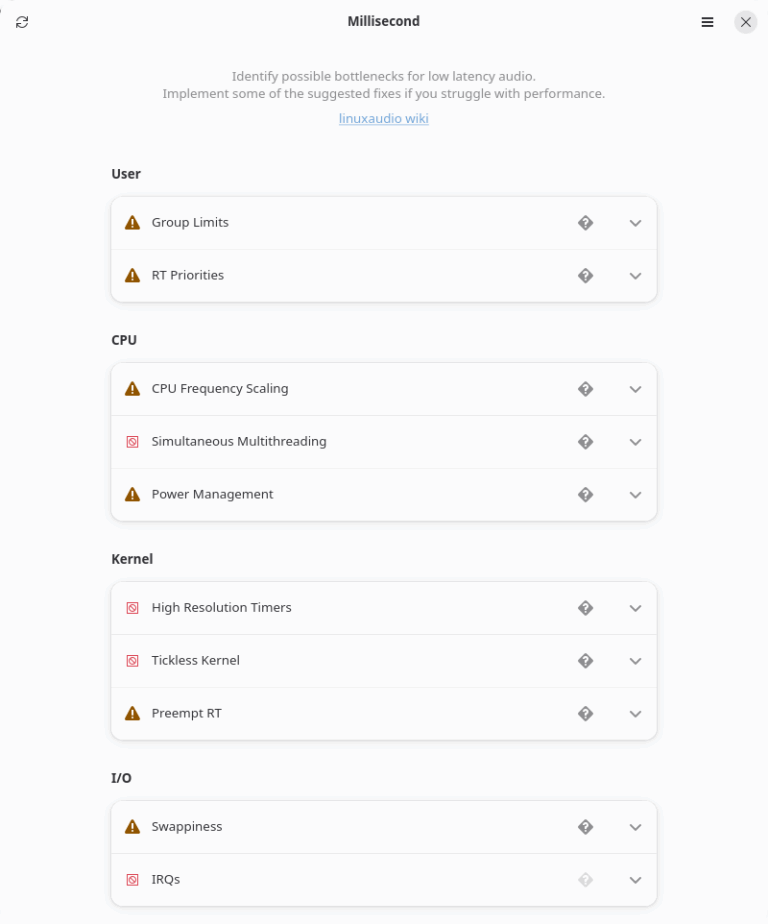768x924 pixels.
Task: Click the Simultaneous Multithreading help icon
Action: (x=586, y=442)
